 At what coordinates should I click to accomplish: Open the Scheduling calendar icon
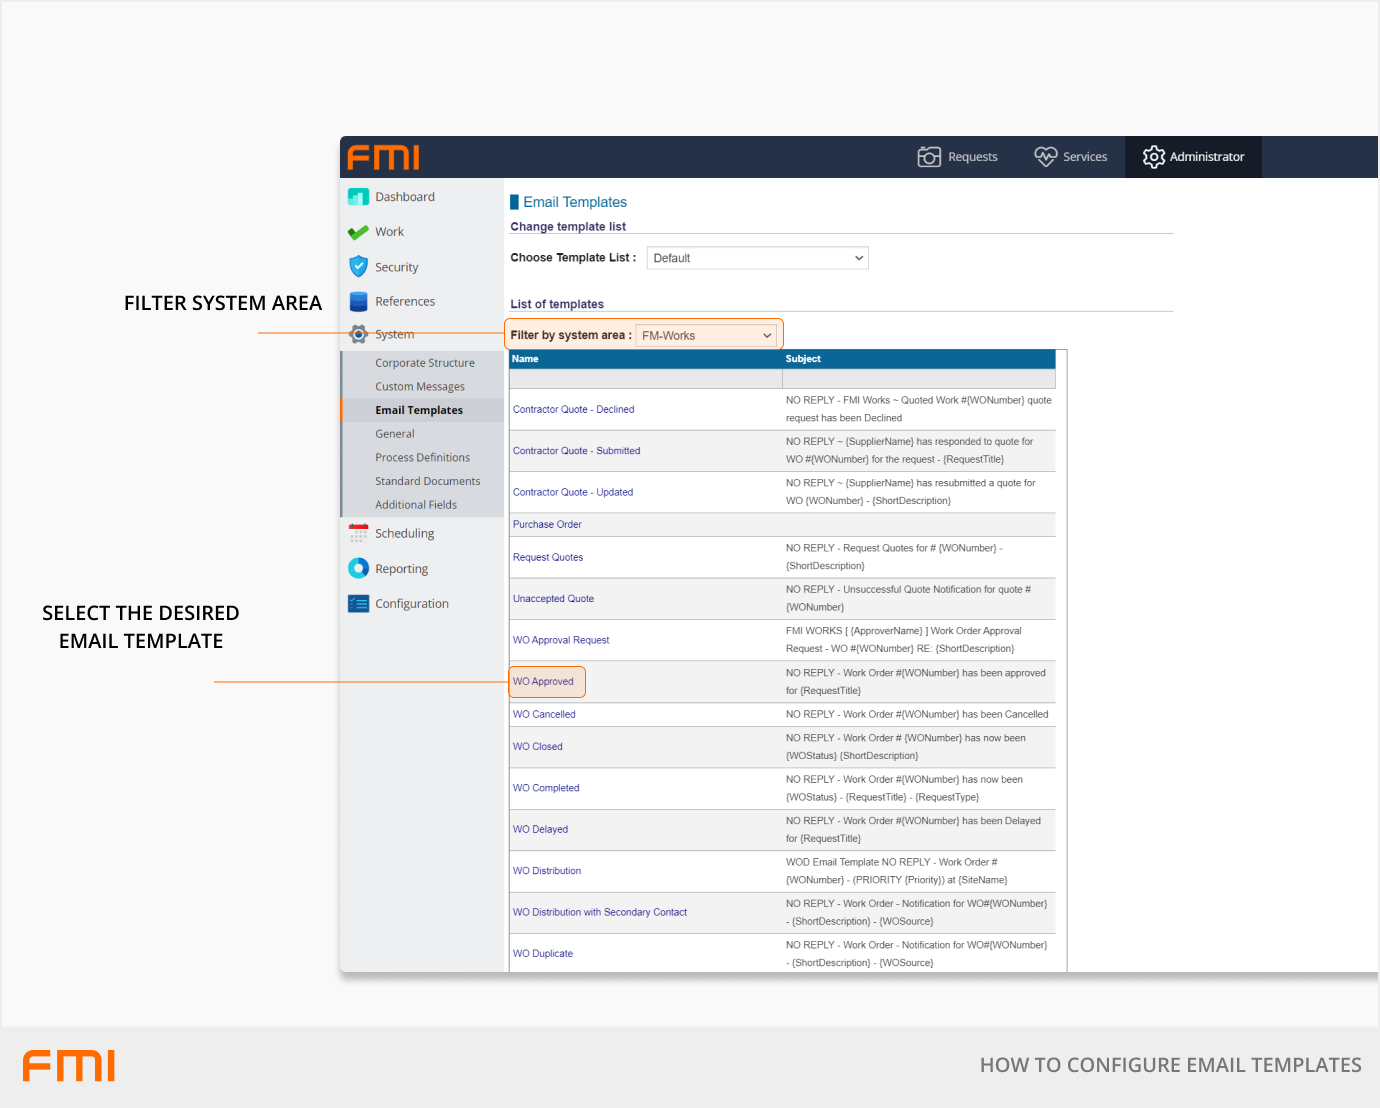click(358, 533)
